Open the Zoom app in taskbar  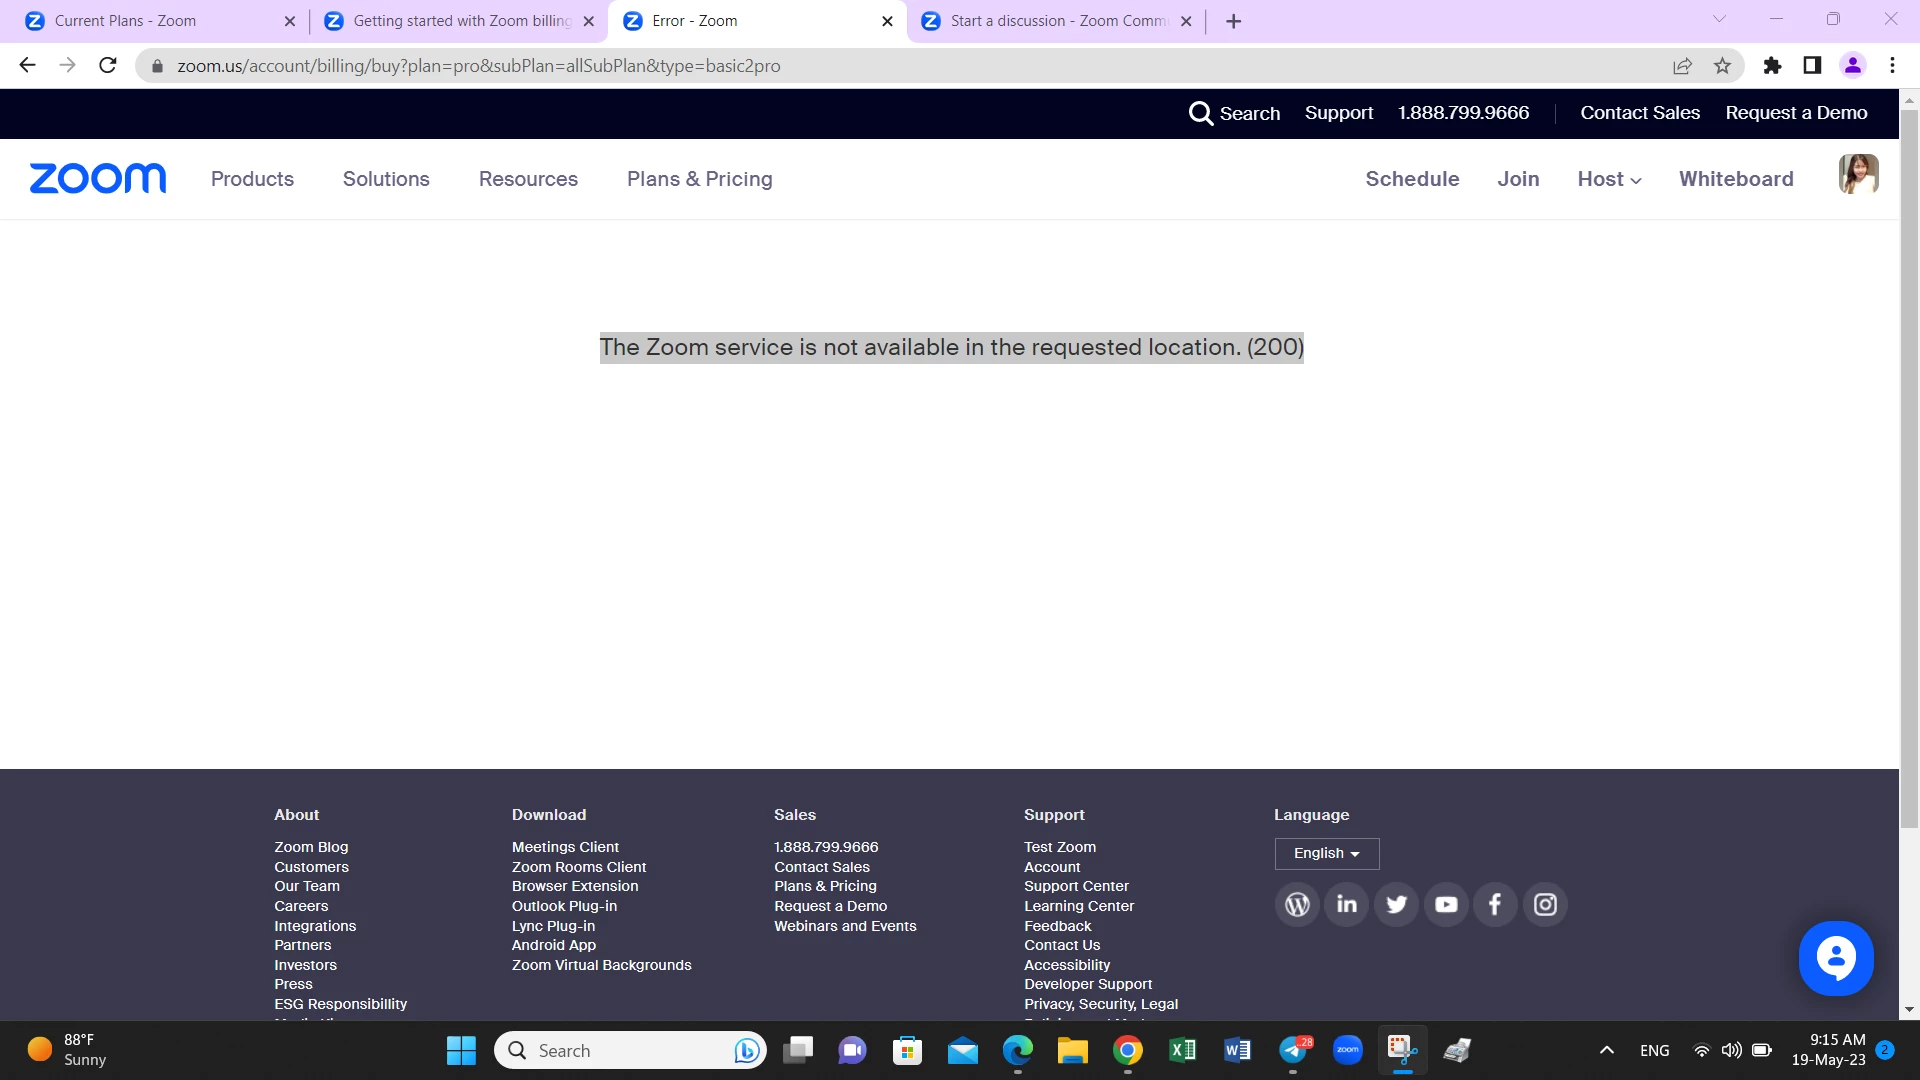(x=1347, y=1050)
